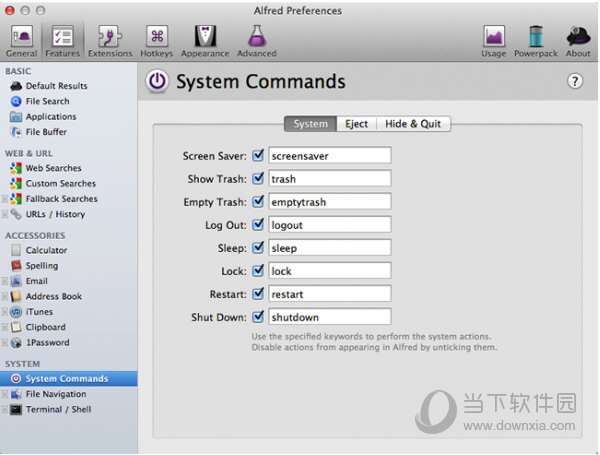600x455 pixels.
Task: Open the Hotkeys command-key icon
Action: click(157, 37)
